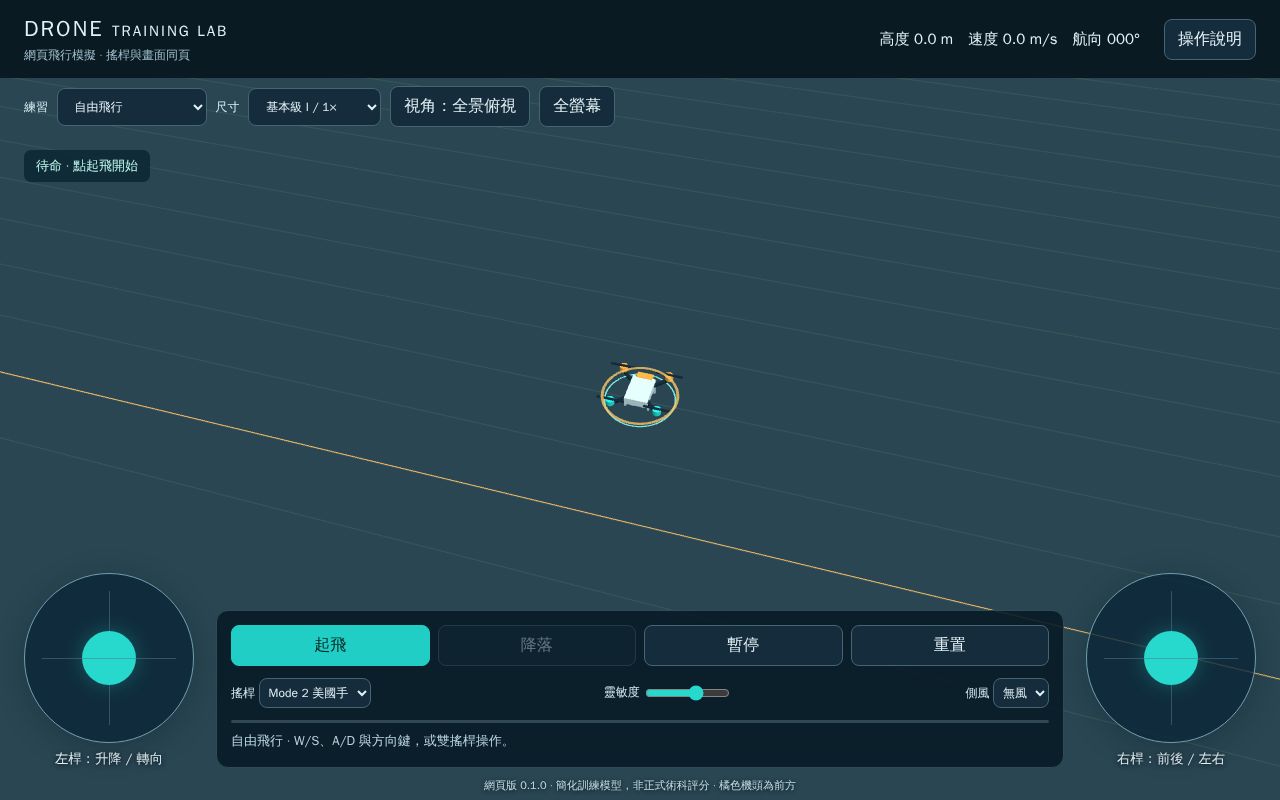Click the right joystick knob
The width and height of the screenshot is (1280, 800).
(x=1171, y=658)
